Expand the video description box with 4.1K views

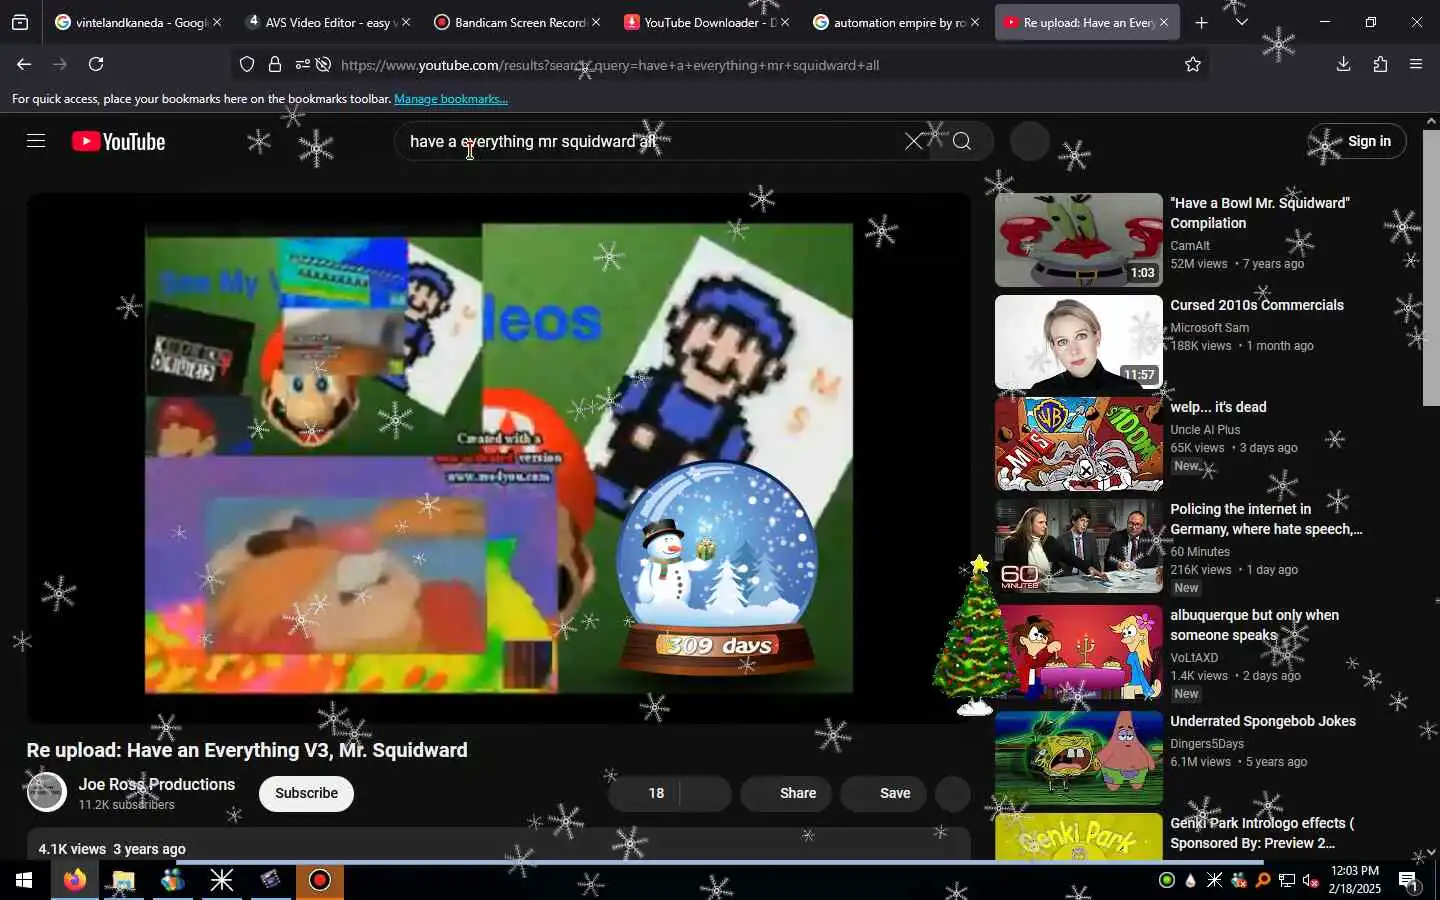click(498, 845)
